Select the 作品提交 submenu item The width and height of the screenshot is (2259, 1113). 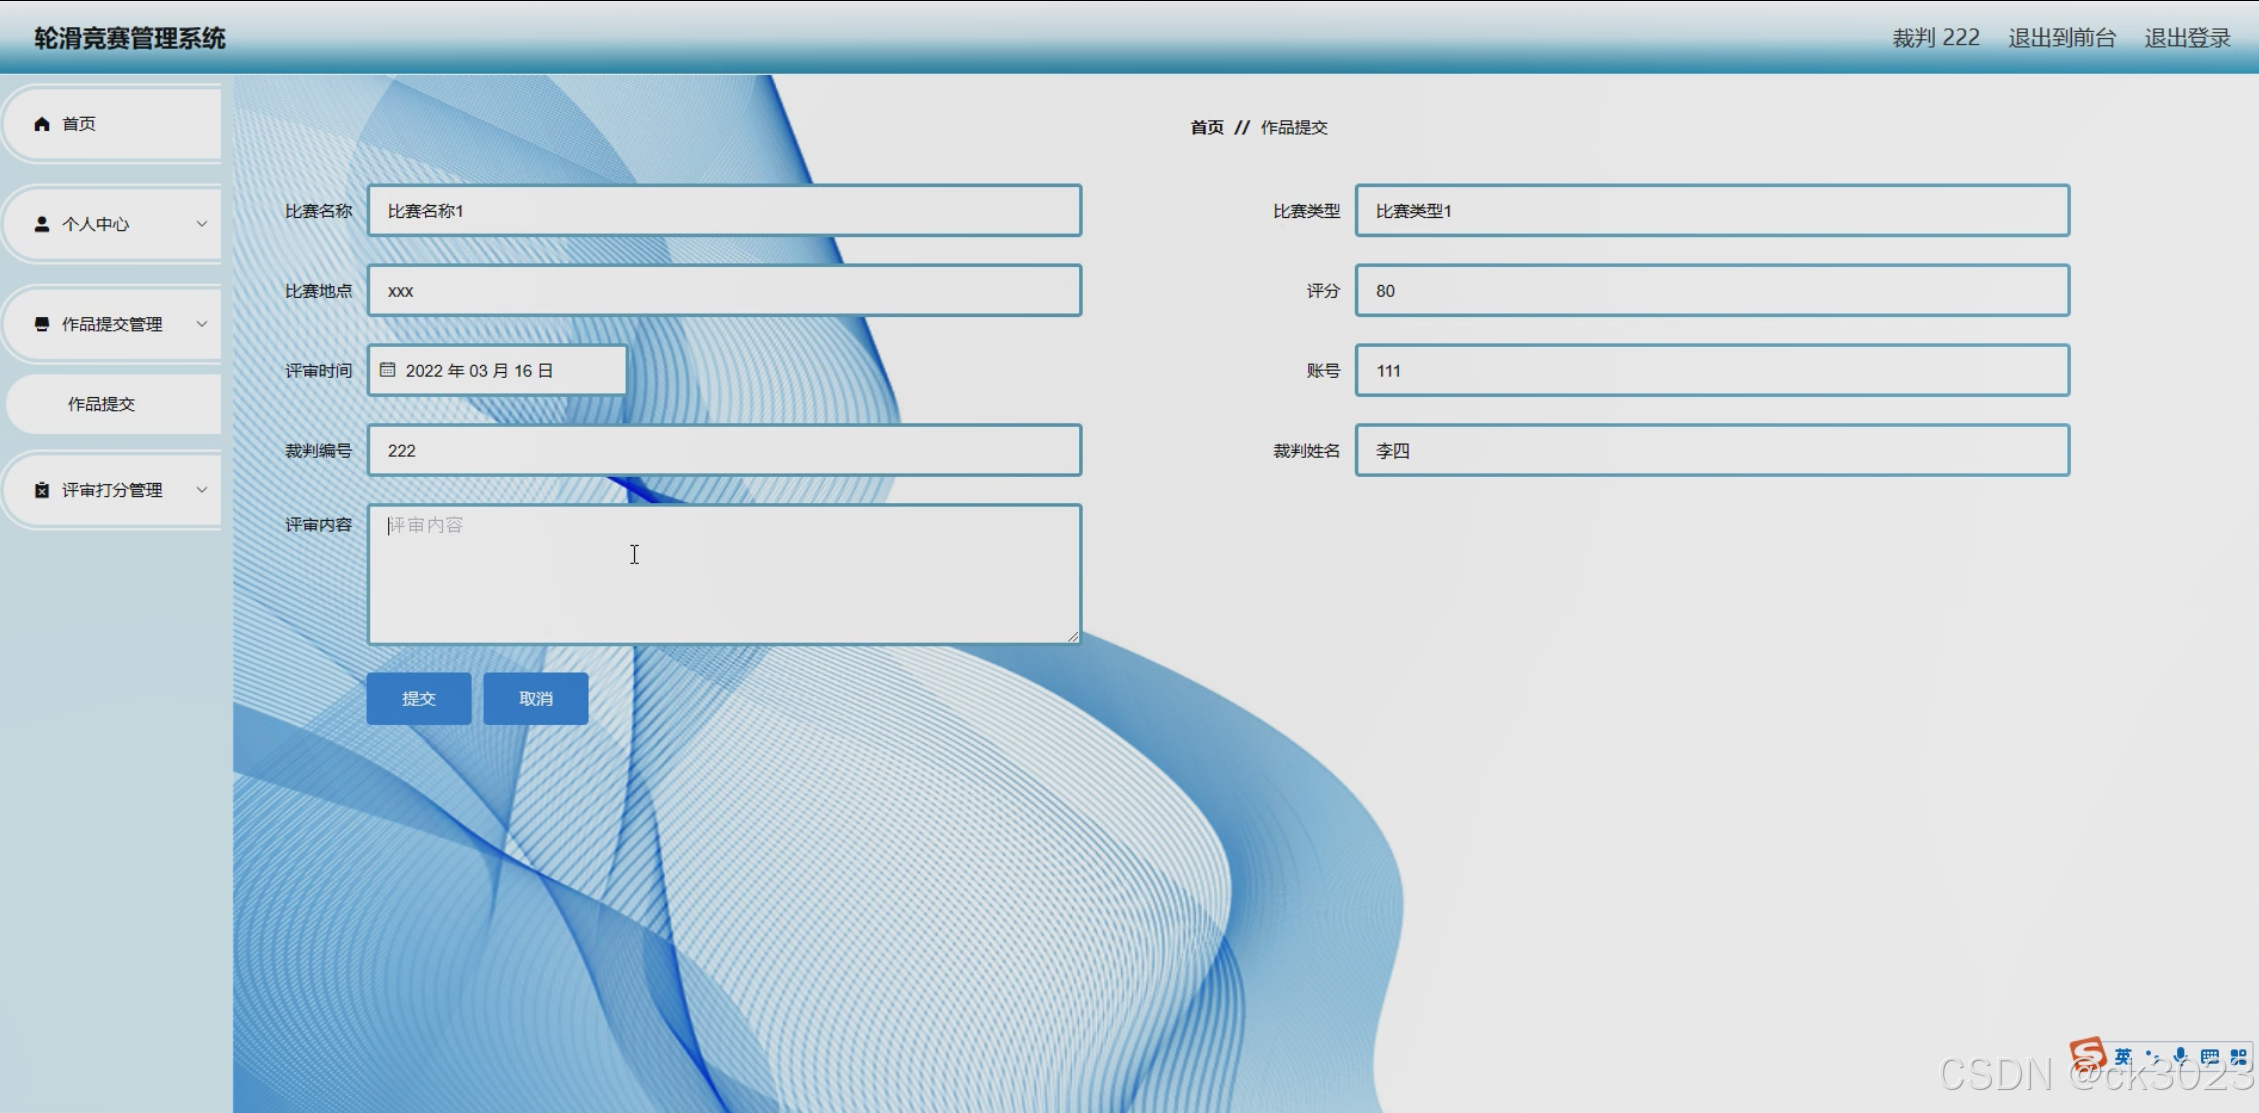pyautogui.click(x=102, y=404)
